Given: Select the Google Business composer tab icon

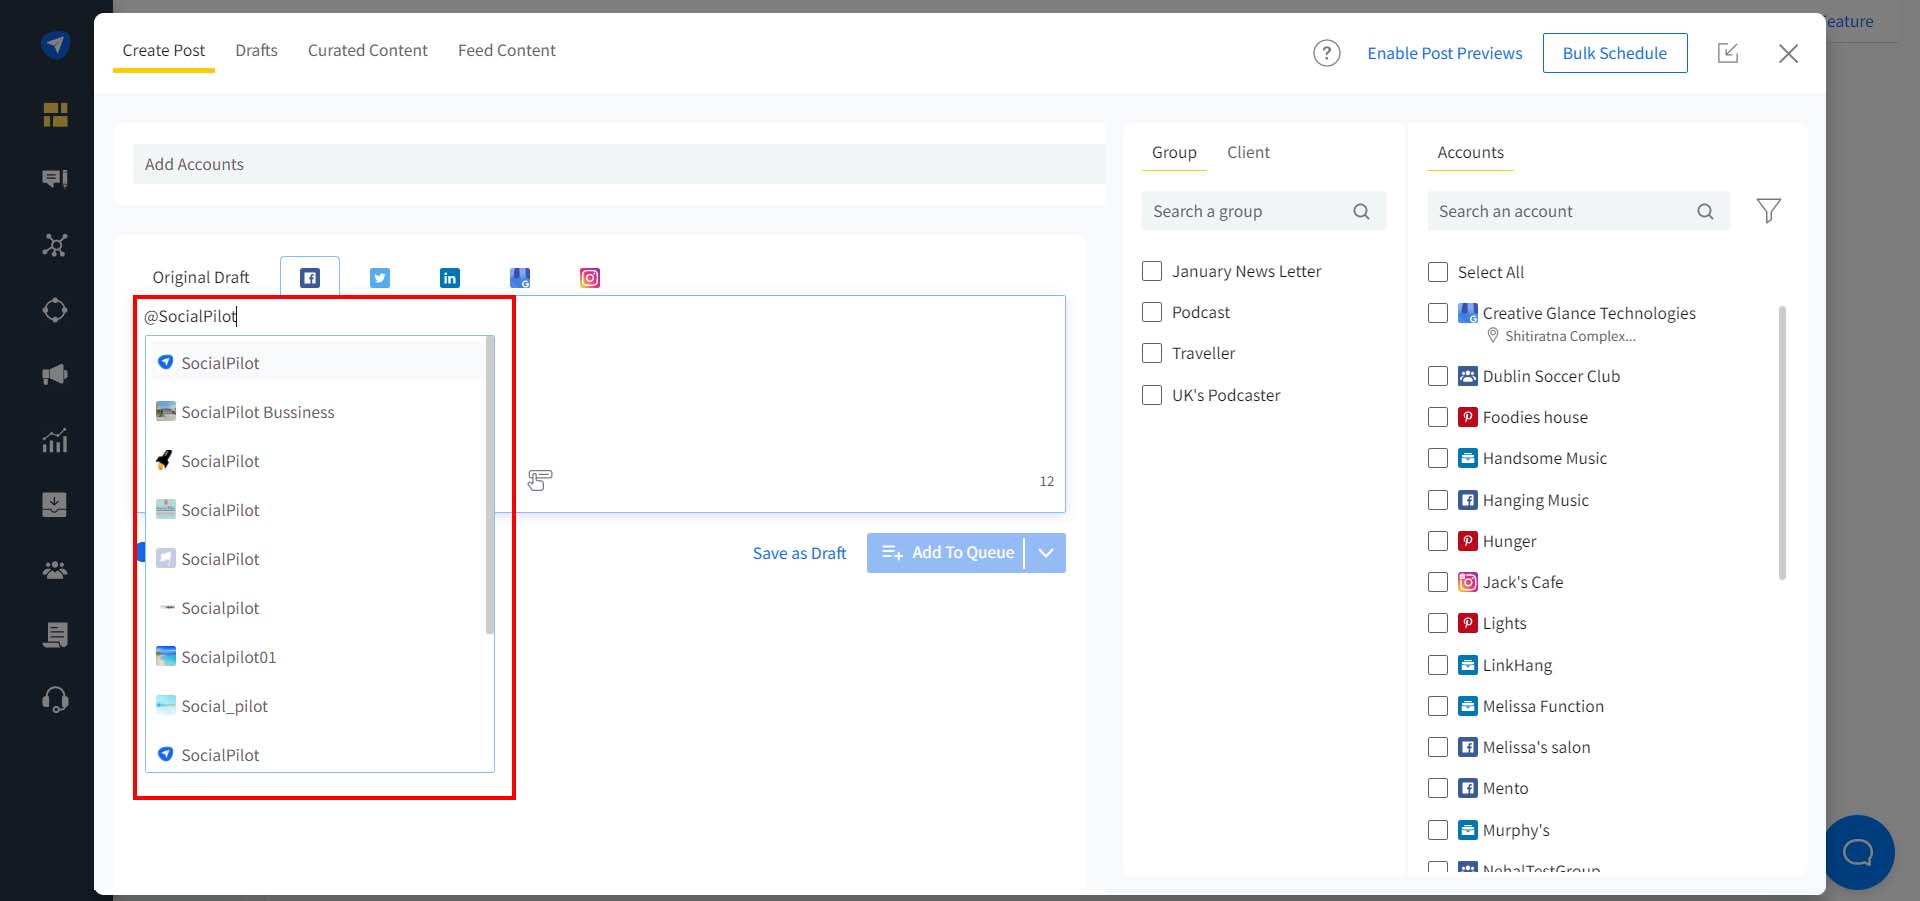Looking at the screenshot, I should click(x=520, y=278).
